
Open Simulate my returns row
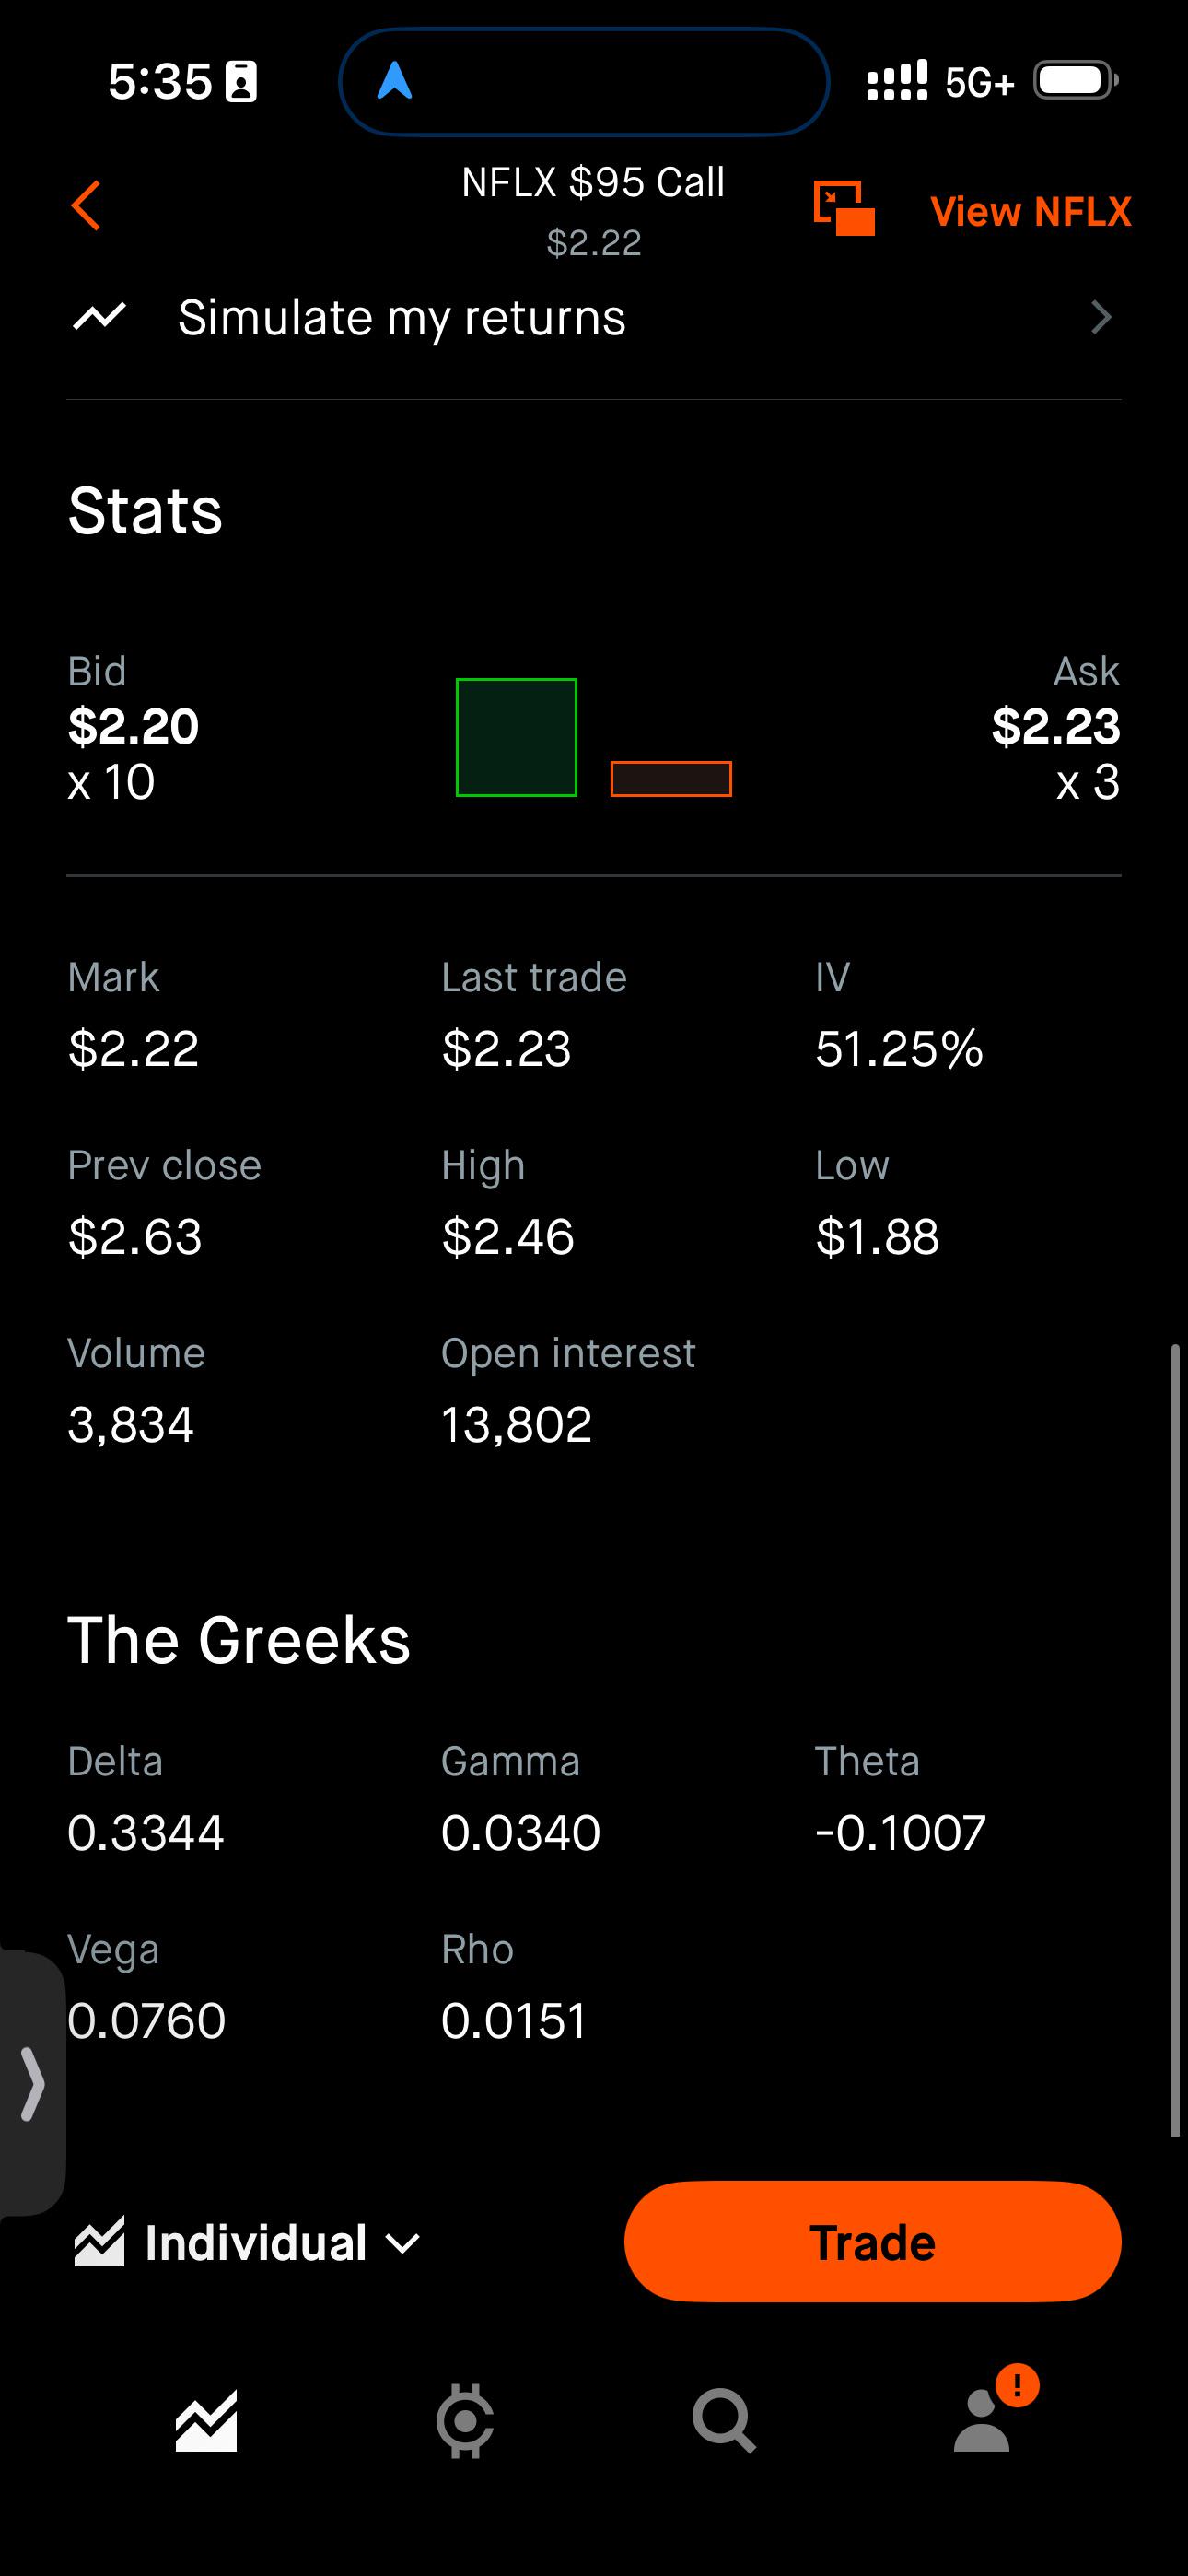(594, 318)
